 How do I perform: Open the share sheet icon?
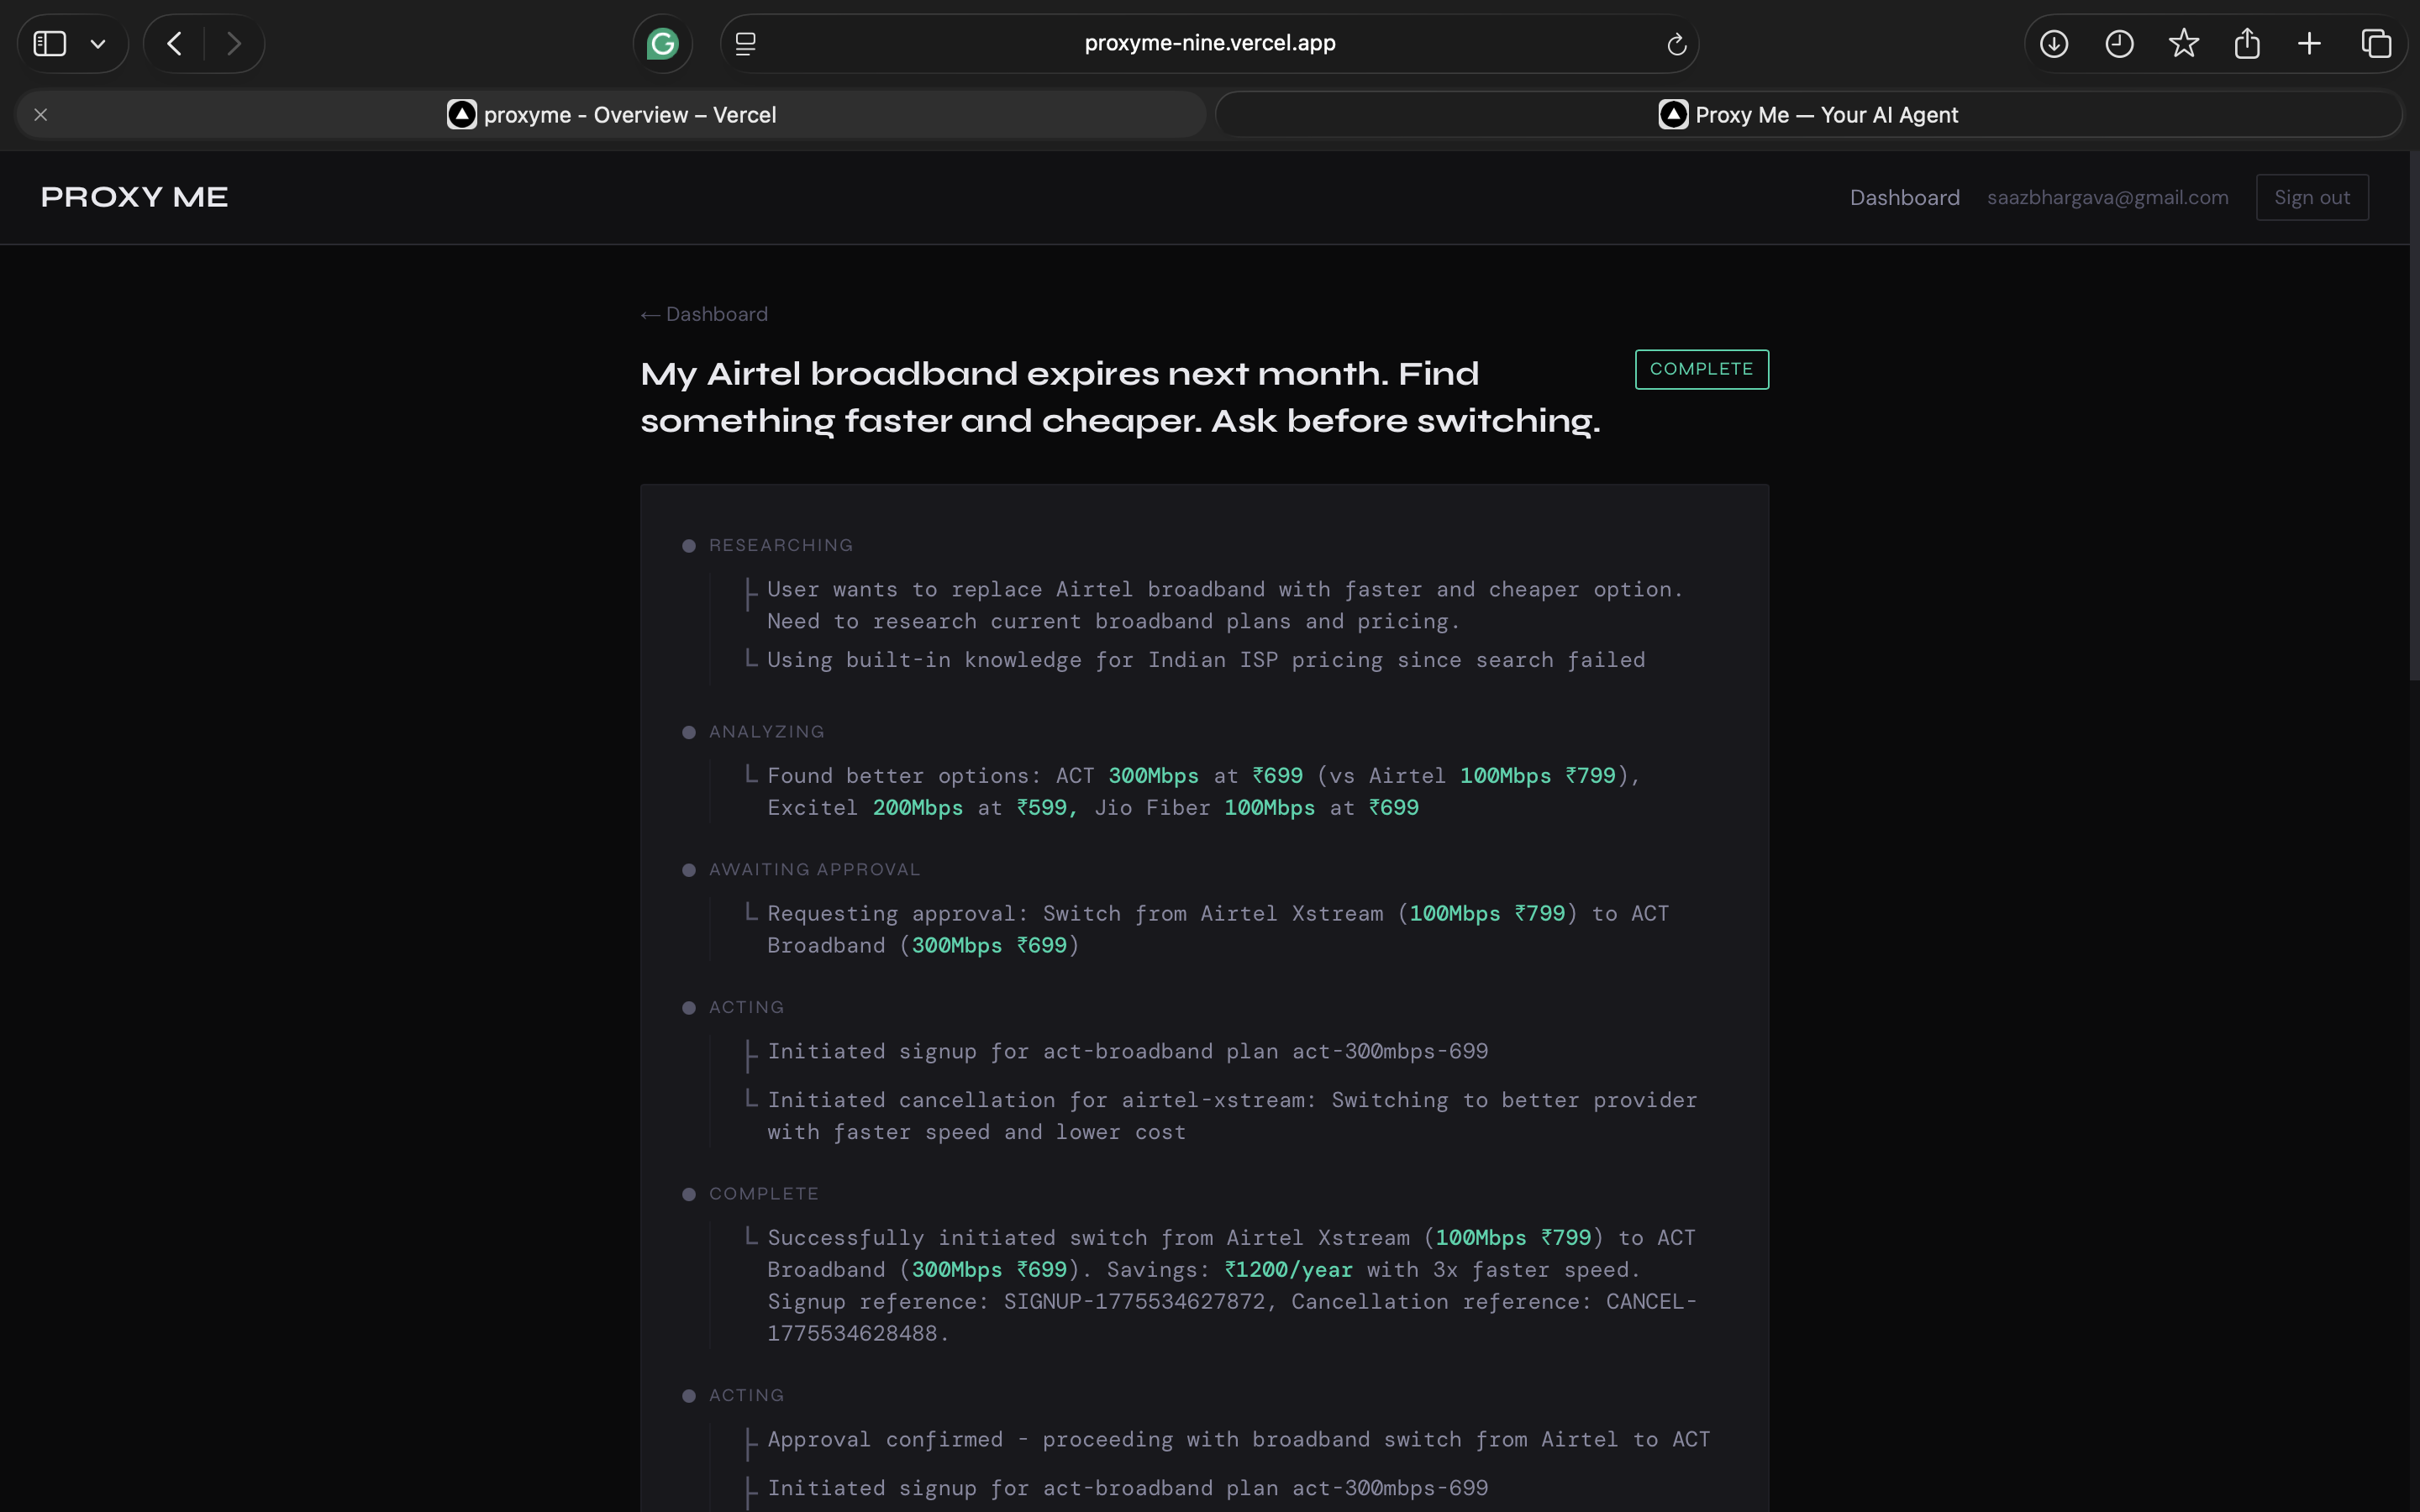click(2247, 44)
